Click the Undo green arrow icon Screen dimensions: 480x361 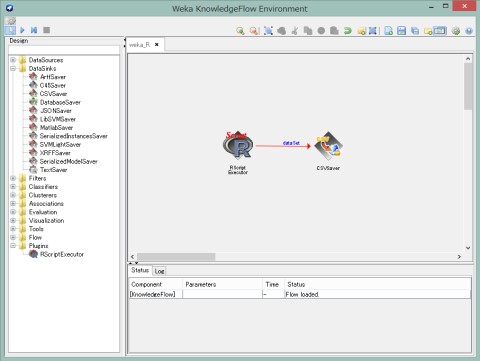click(x=348, y=31)
